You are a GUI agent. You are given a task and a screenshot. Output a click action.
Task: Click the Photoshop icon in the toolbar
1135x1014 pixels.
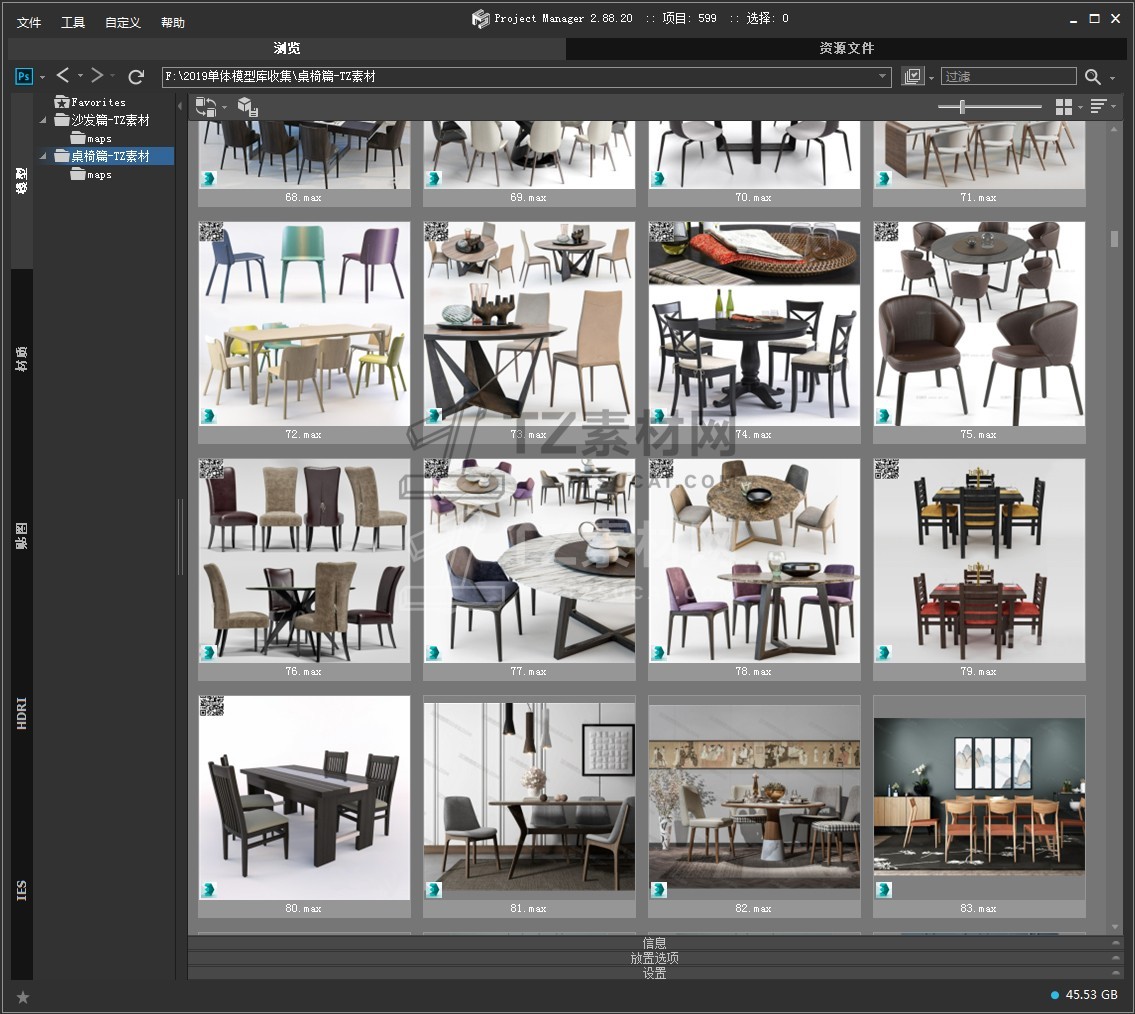(x=25, y=77)
